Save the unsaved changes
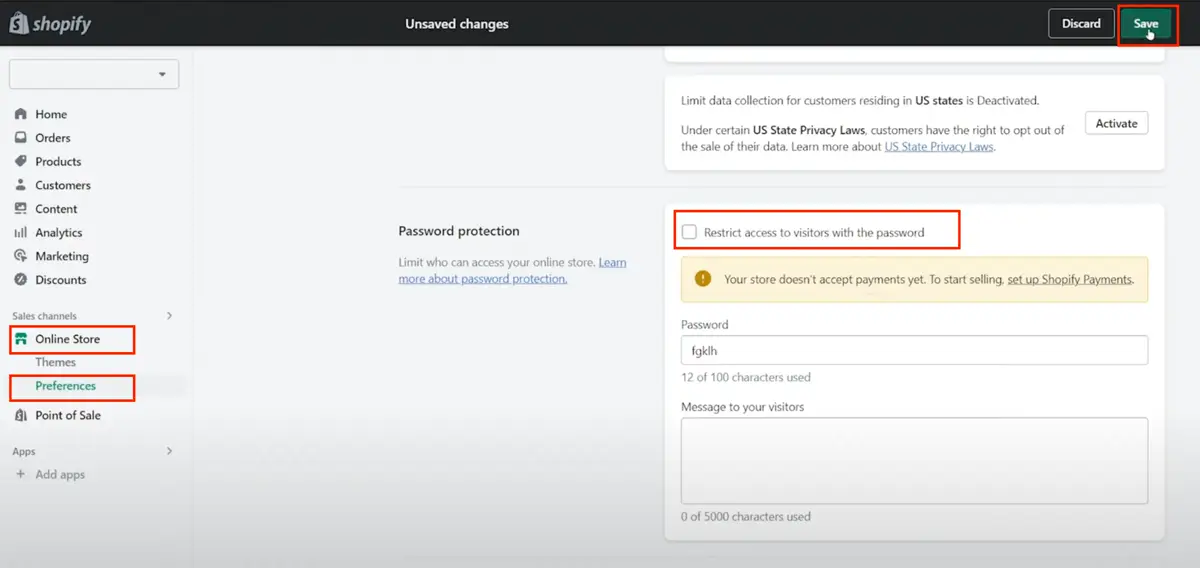This screenshot has width=1200, height=568. [x=1146, y=24]
